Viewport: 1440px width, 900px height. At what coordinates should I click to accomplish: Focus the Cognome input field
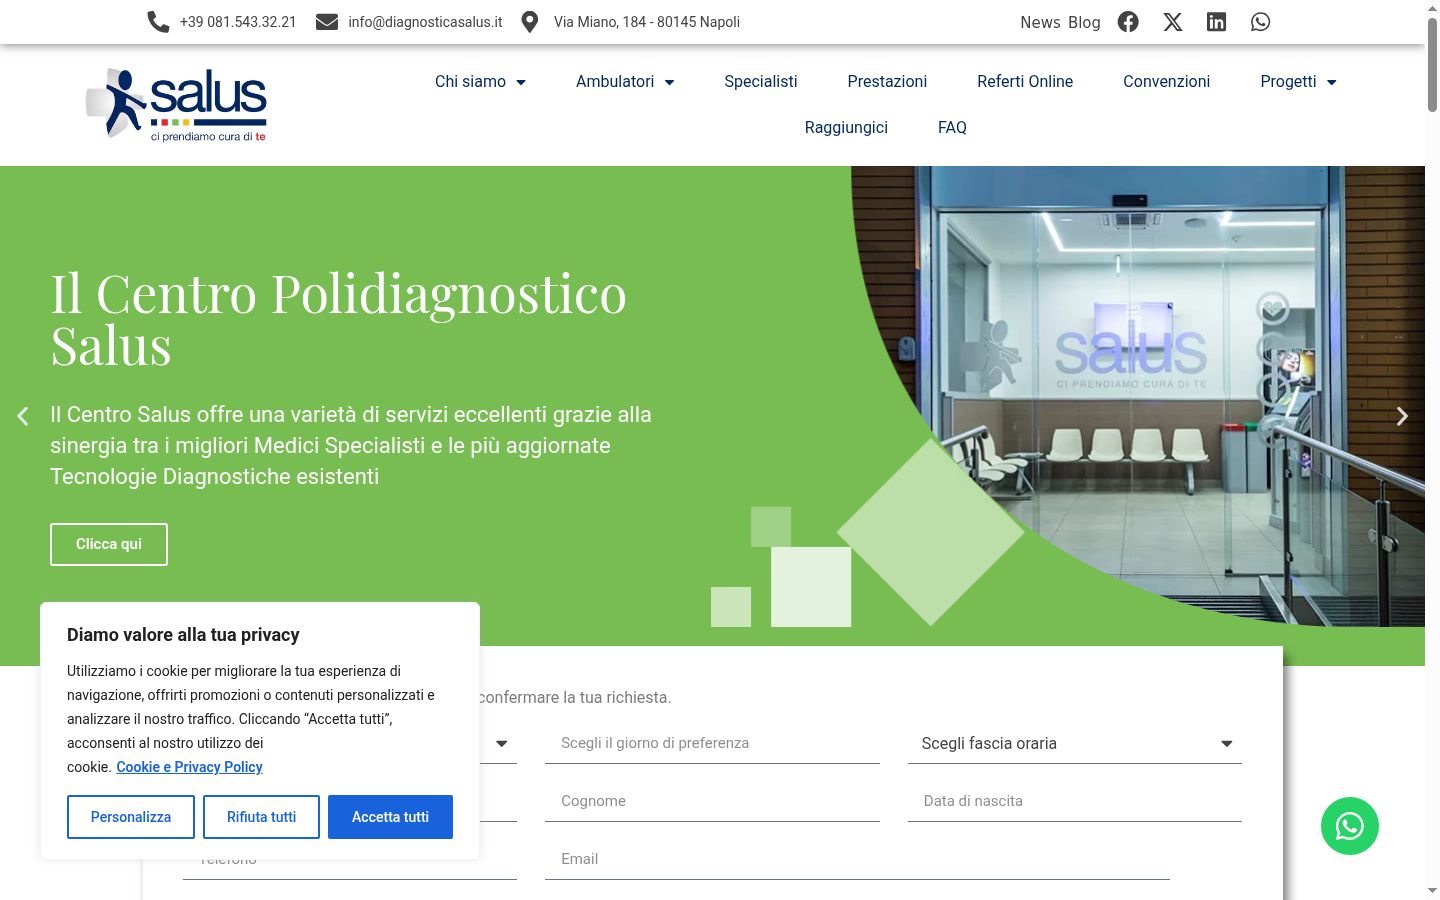[712, 801]
